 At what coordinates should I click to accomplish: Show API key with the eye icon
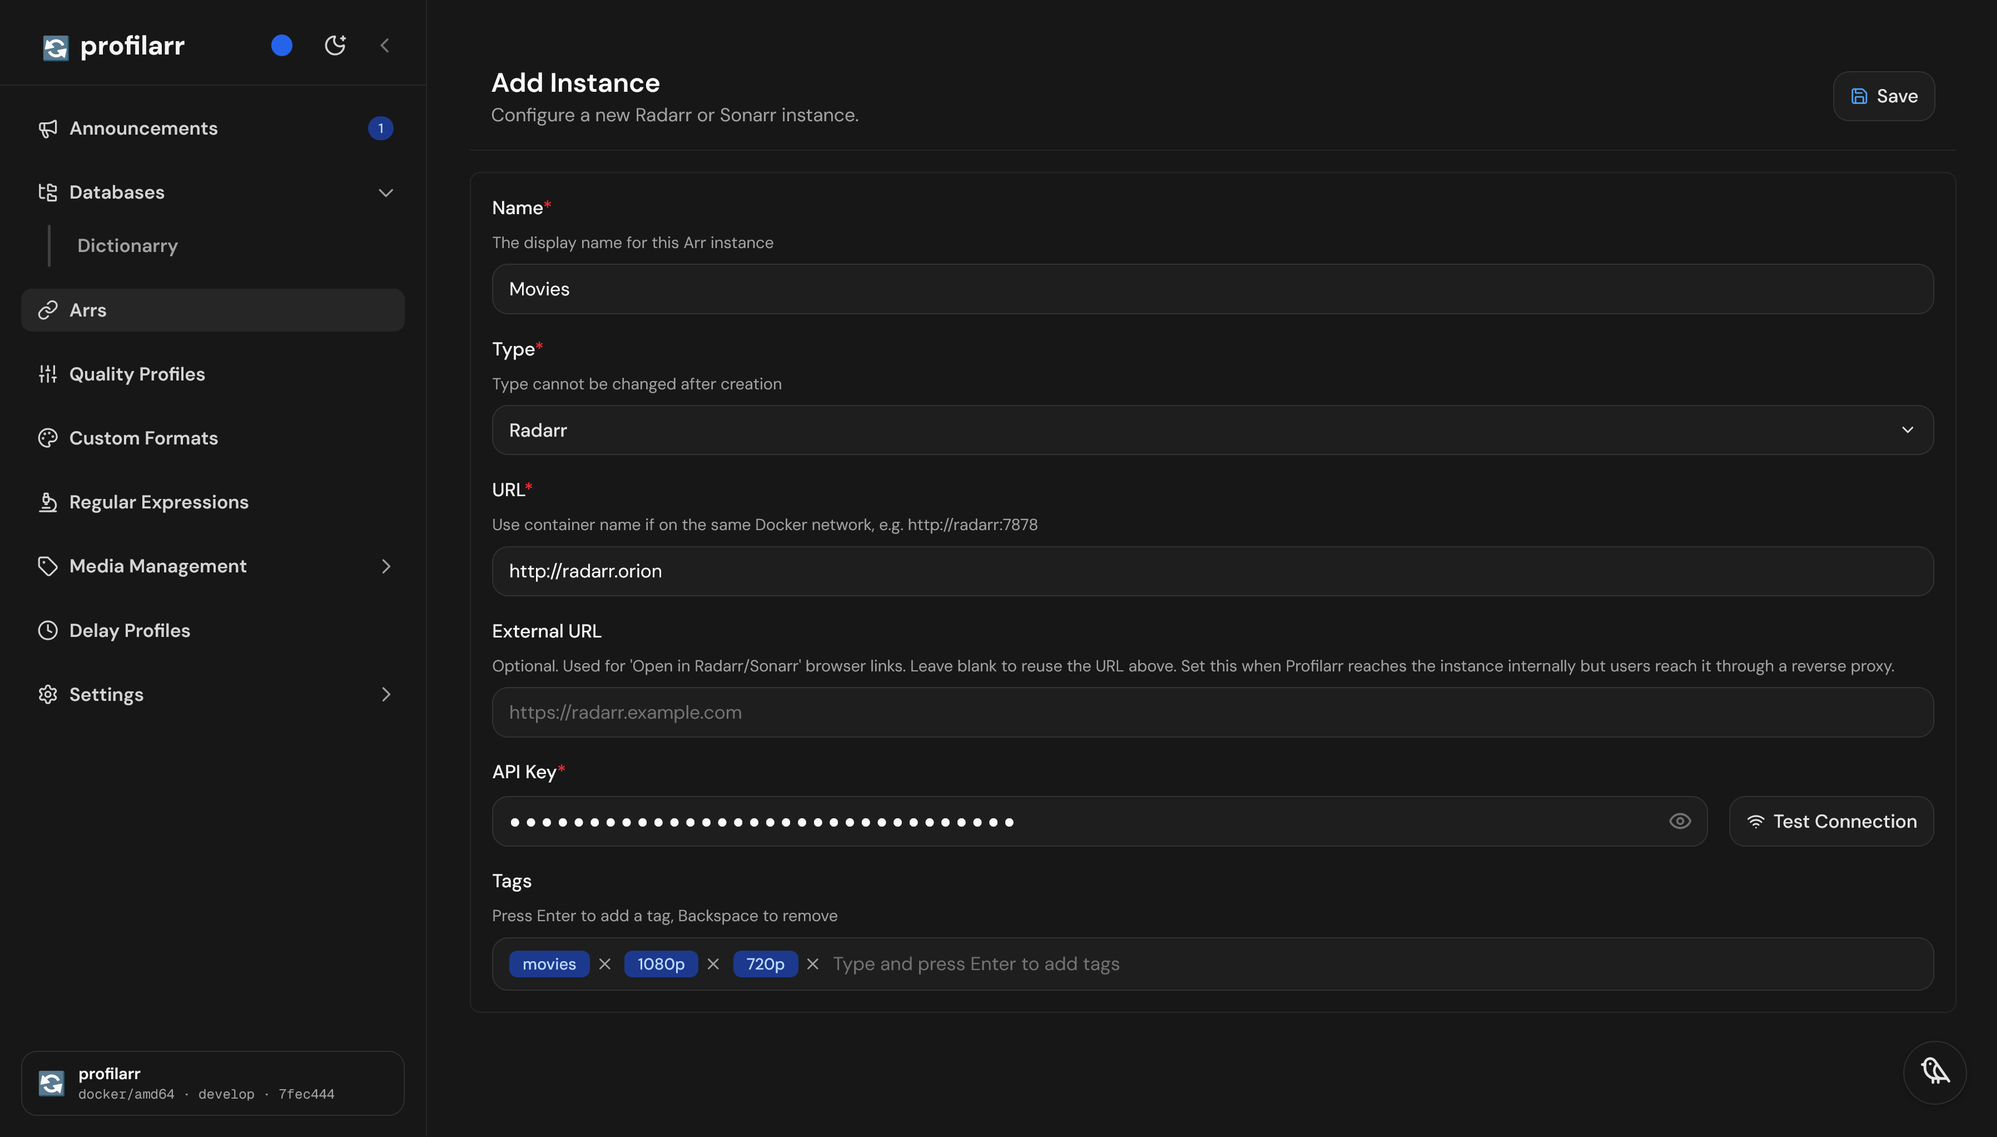[1680, 821]
